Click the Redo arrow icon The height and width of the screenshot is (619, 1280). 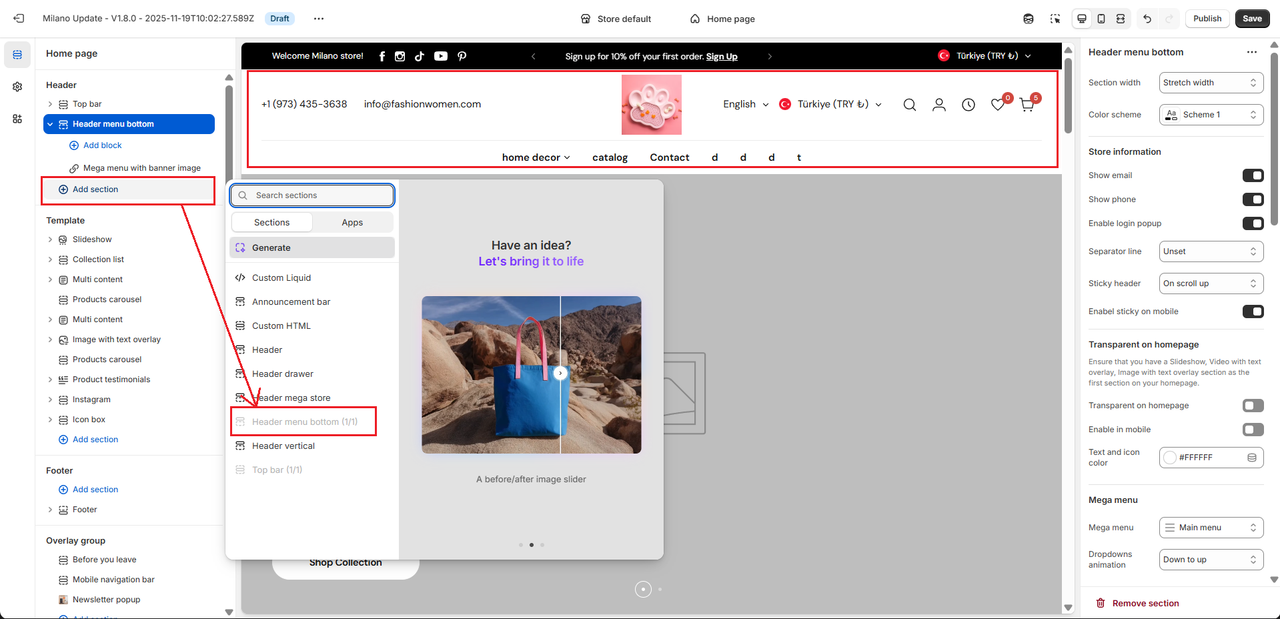1169,18
